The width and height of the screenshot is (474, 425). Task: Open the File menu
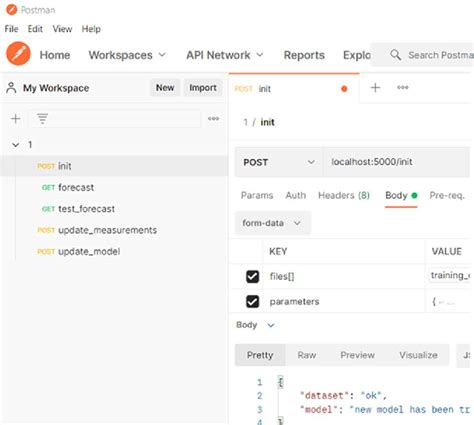[x=11, y=29]
